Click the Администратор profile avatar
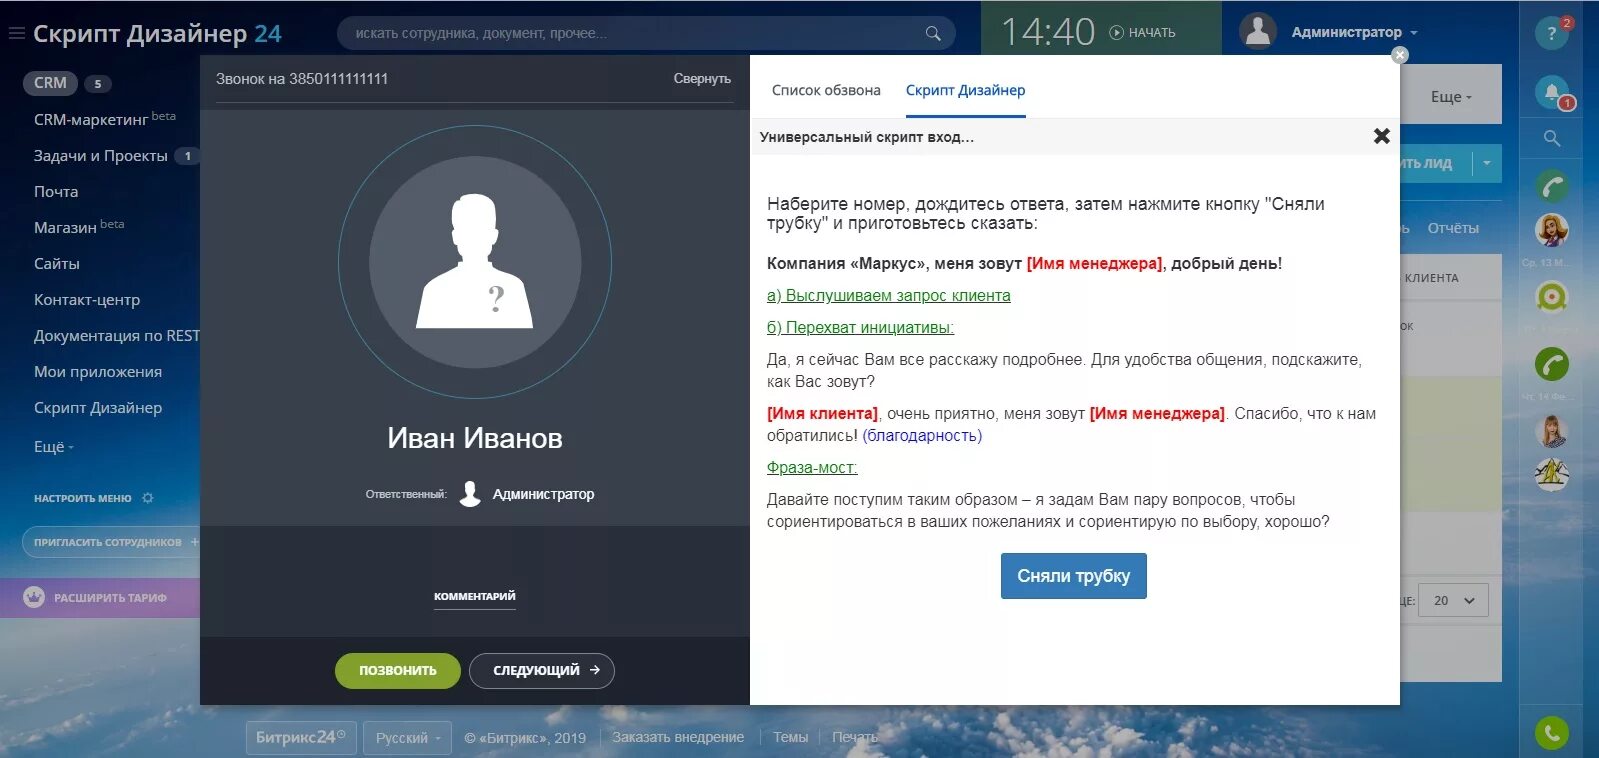The height and width of the screenshot is (758, 1599). click(x=1258, y=31)
